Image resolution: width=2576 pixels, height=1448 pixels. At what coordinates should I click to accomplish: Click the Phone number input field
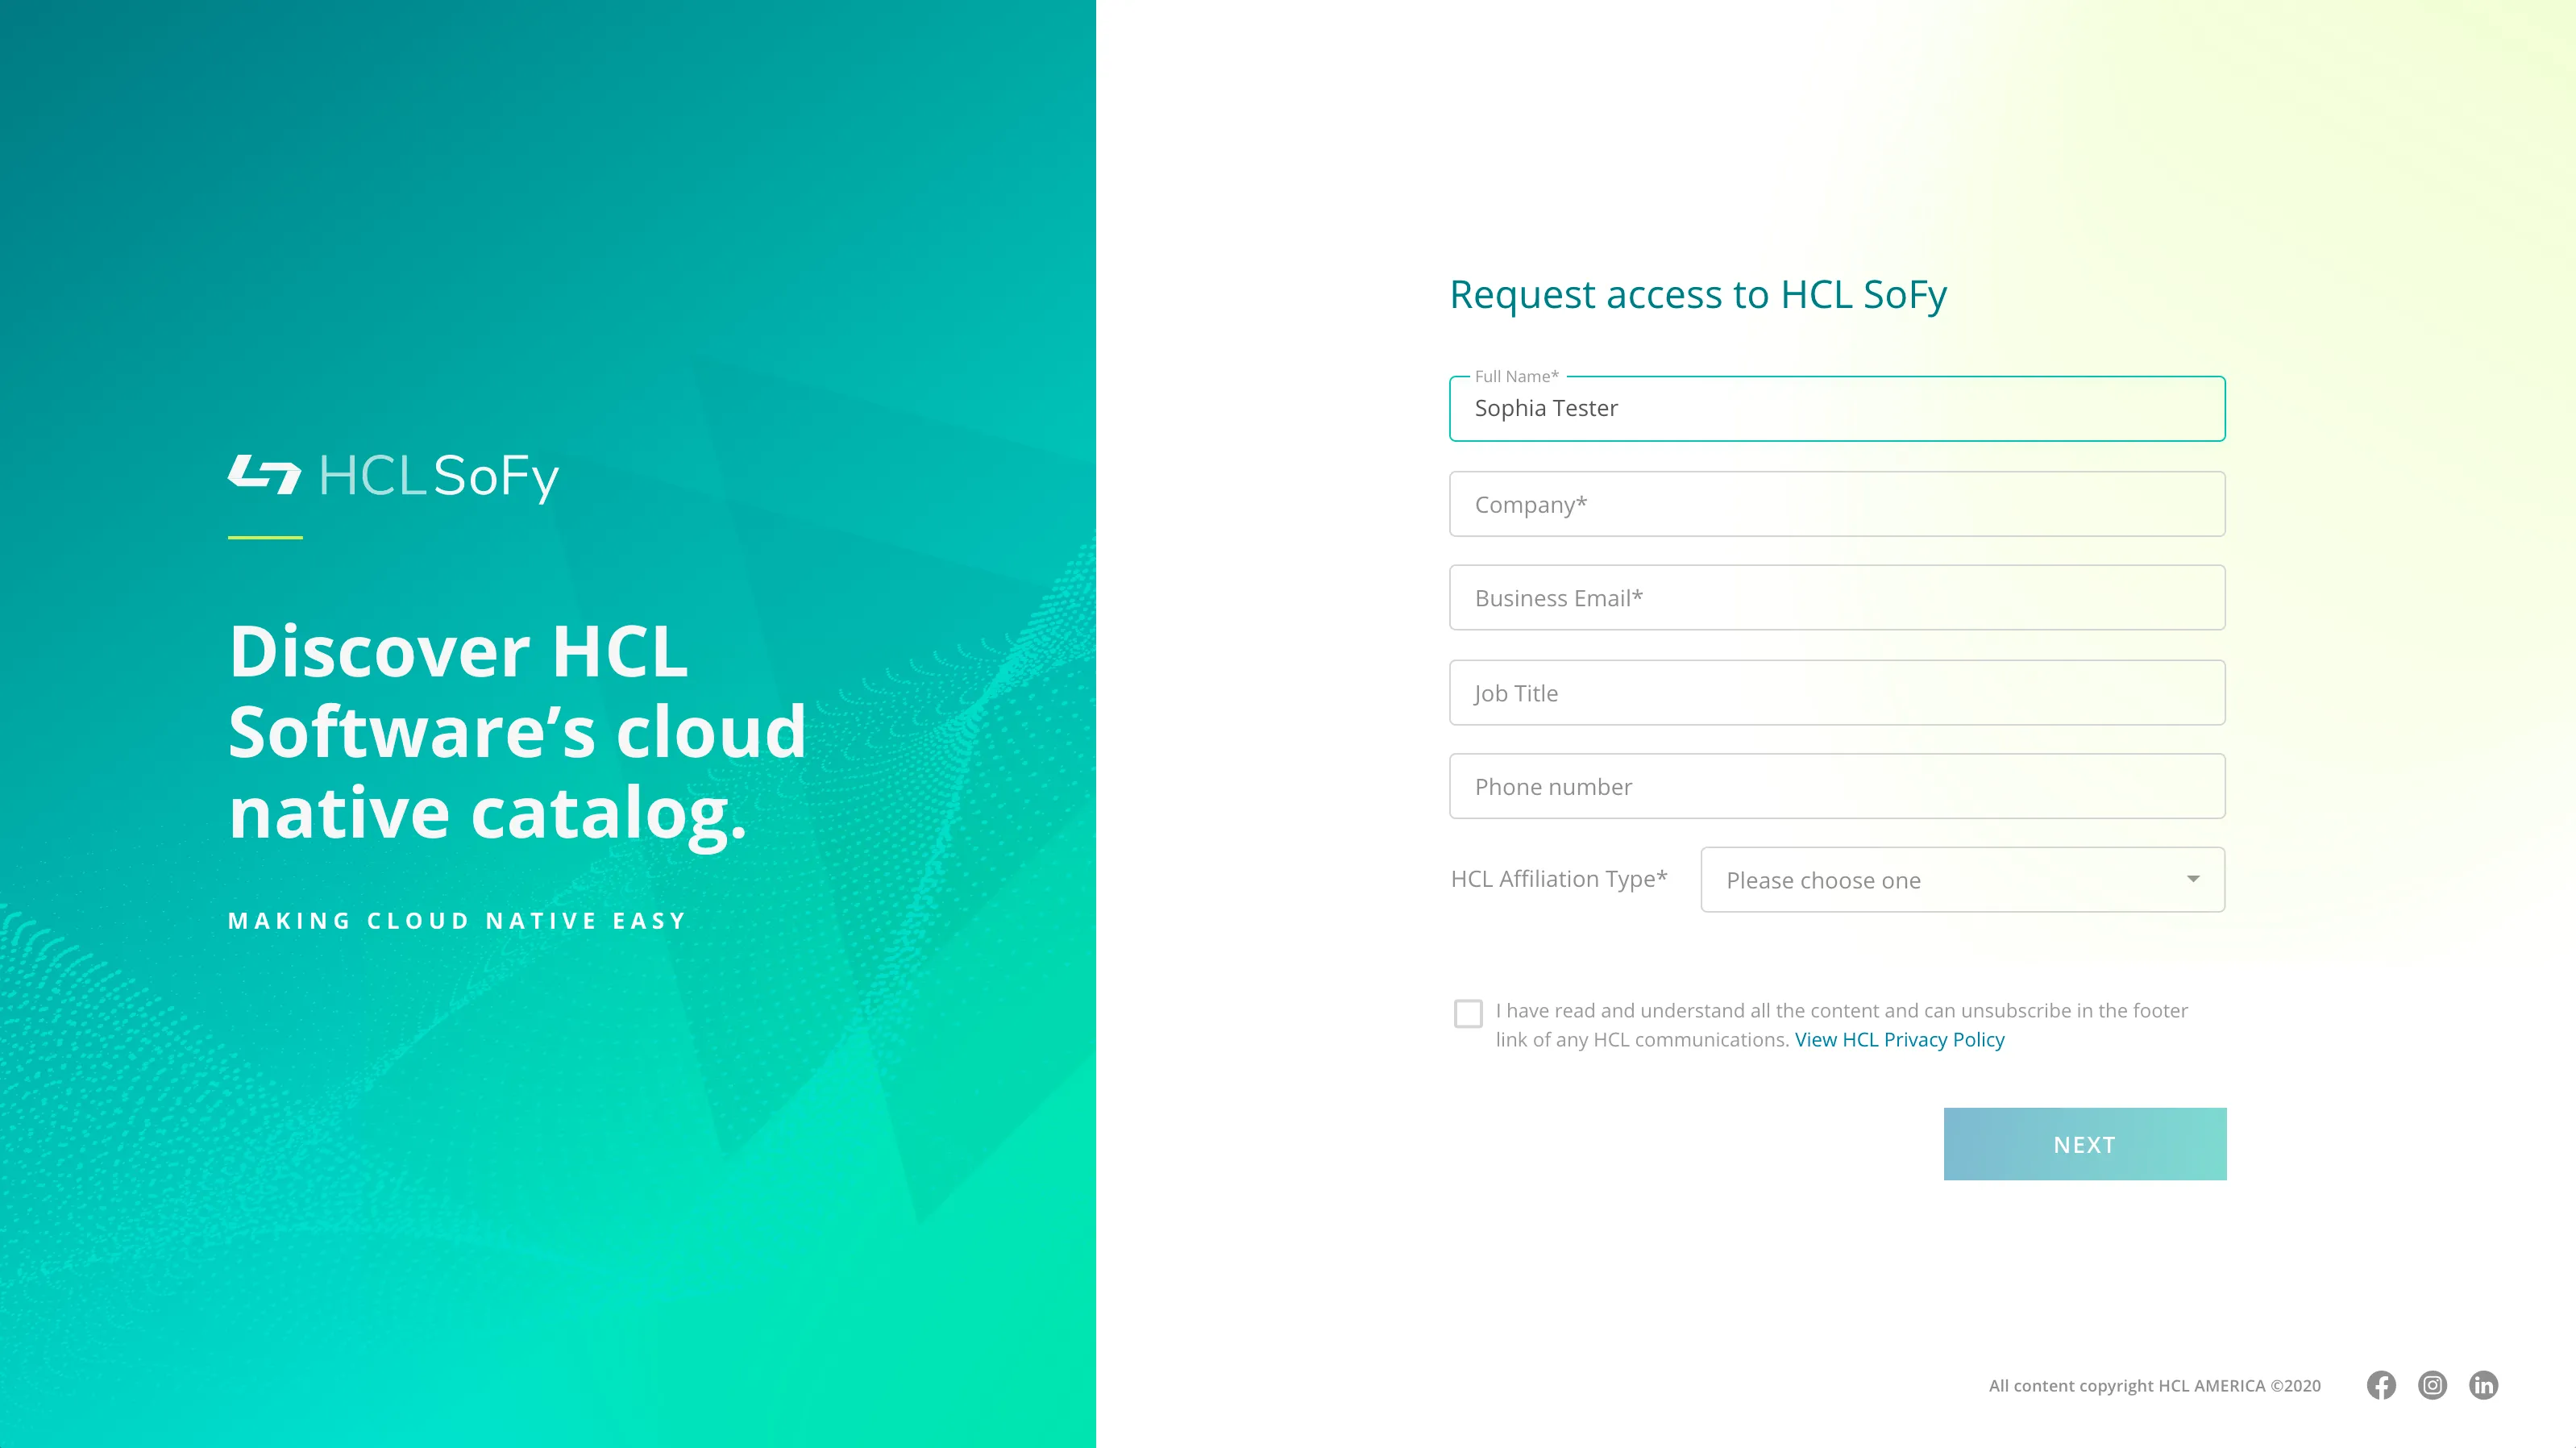[x=1836, y=786]
